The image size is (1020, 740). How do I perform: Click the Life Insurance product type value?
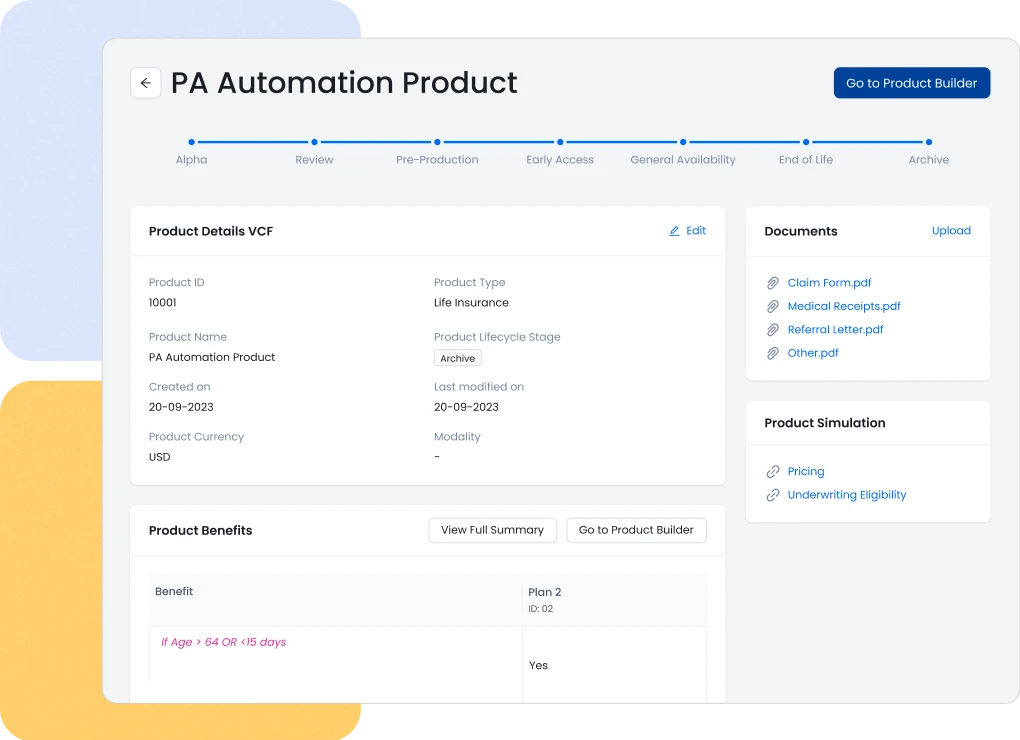[471, 302]
